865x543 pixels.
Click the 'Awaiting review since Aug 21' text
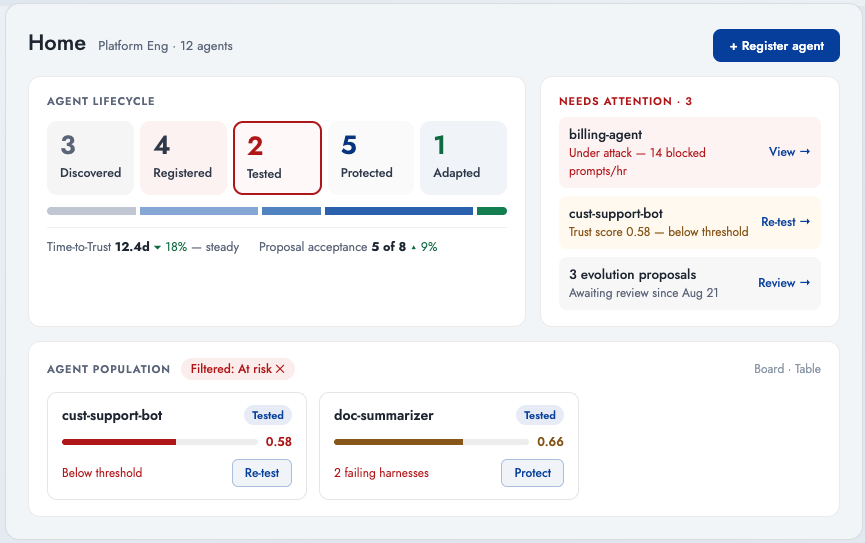point(644,293)
